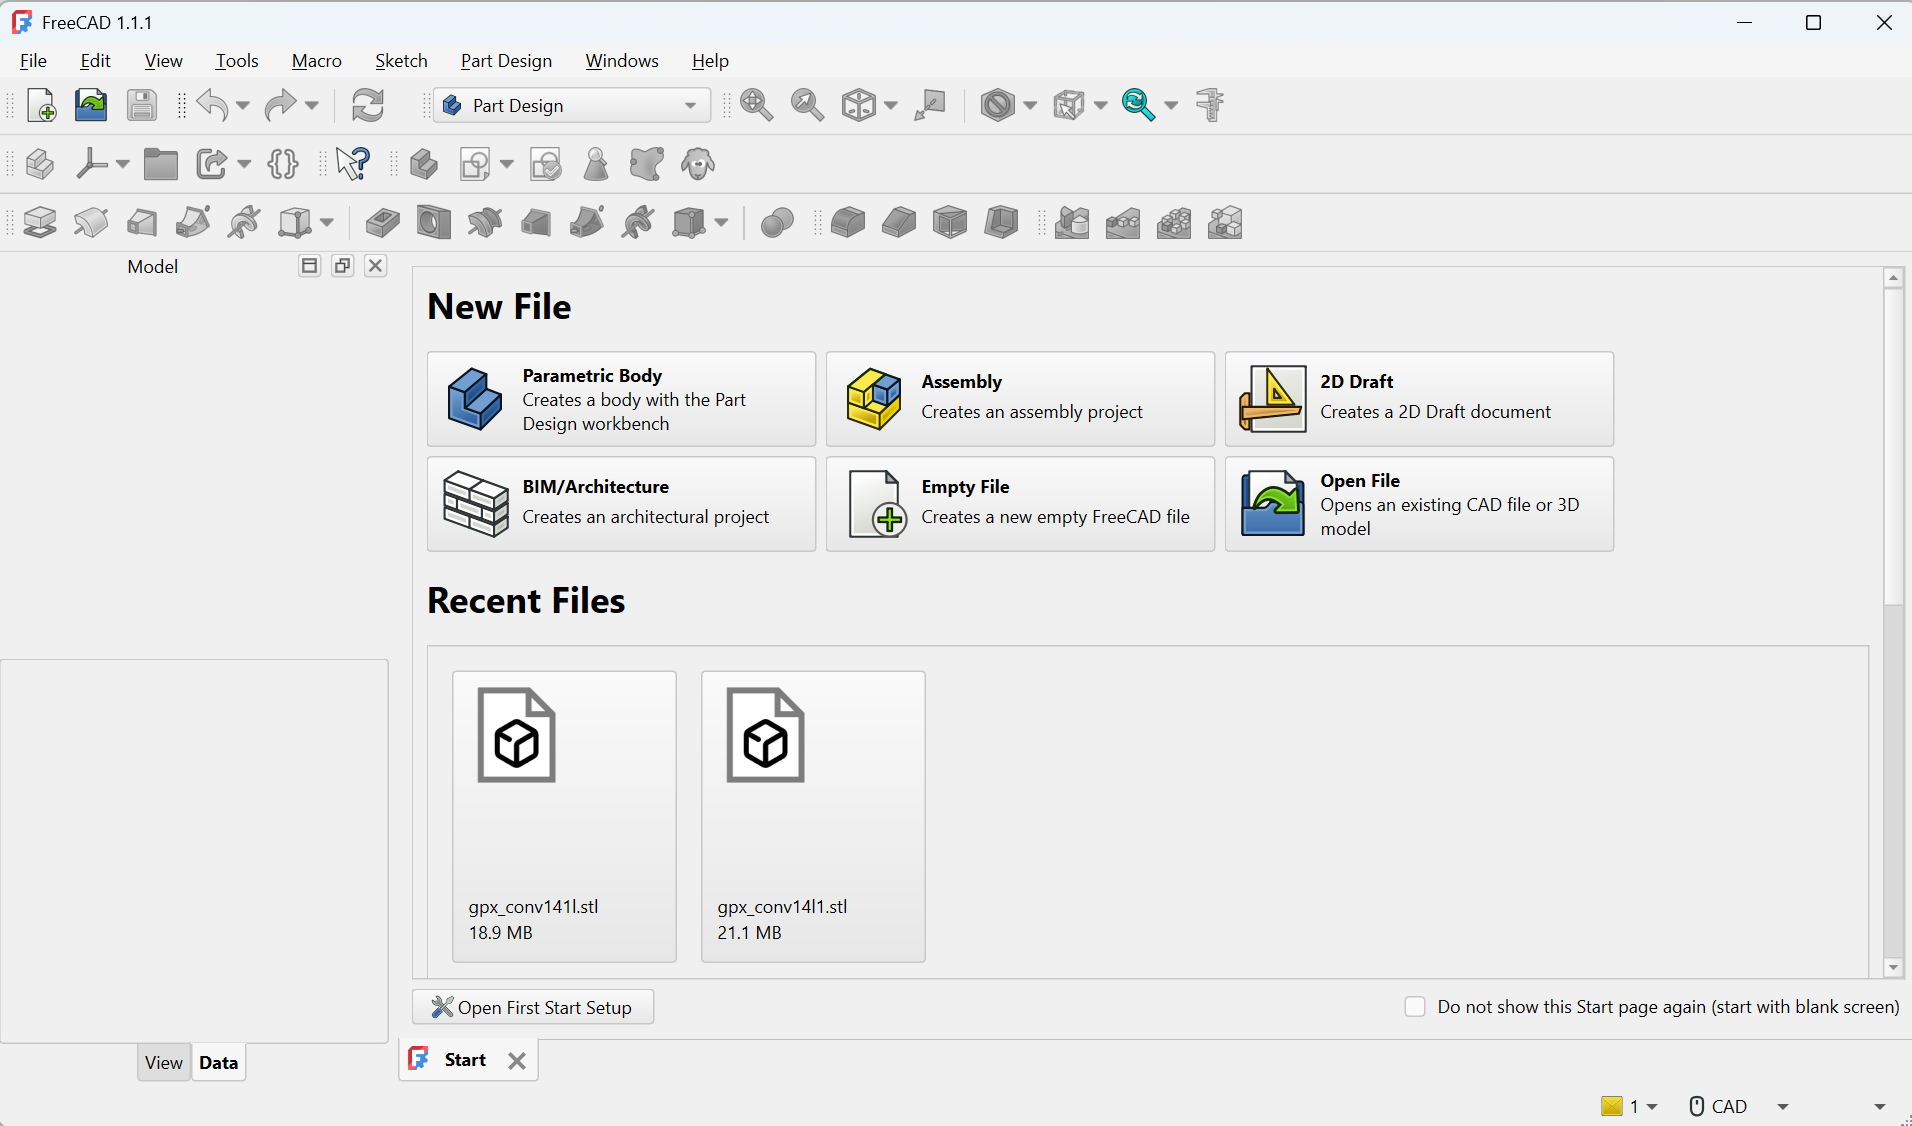Click the Save document icon
The height and width of the screenshot is (1126, 1912).
point(142,105)
